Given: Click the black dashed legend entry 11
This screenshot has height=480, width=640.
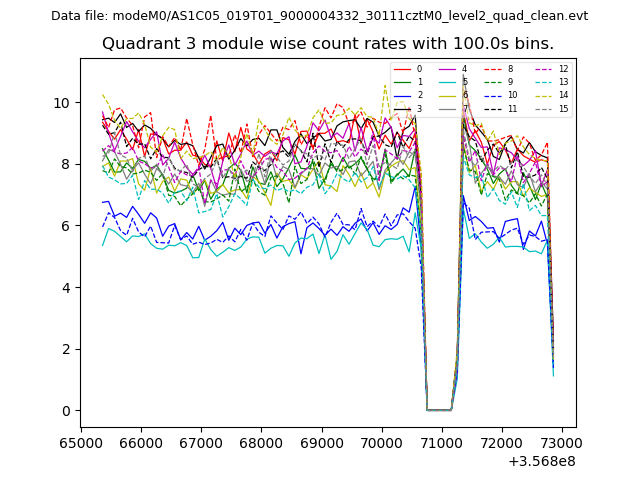Looking at the screenshot, I should [500, 108].
